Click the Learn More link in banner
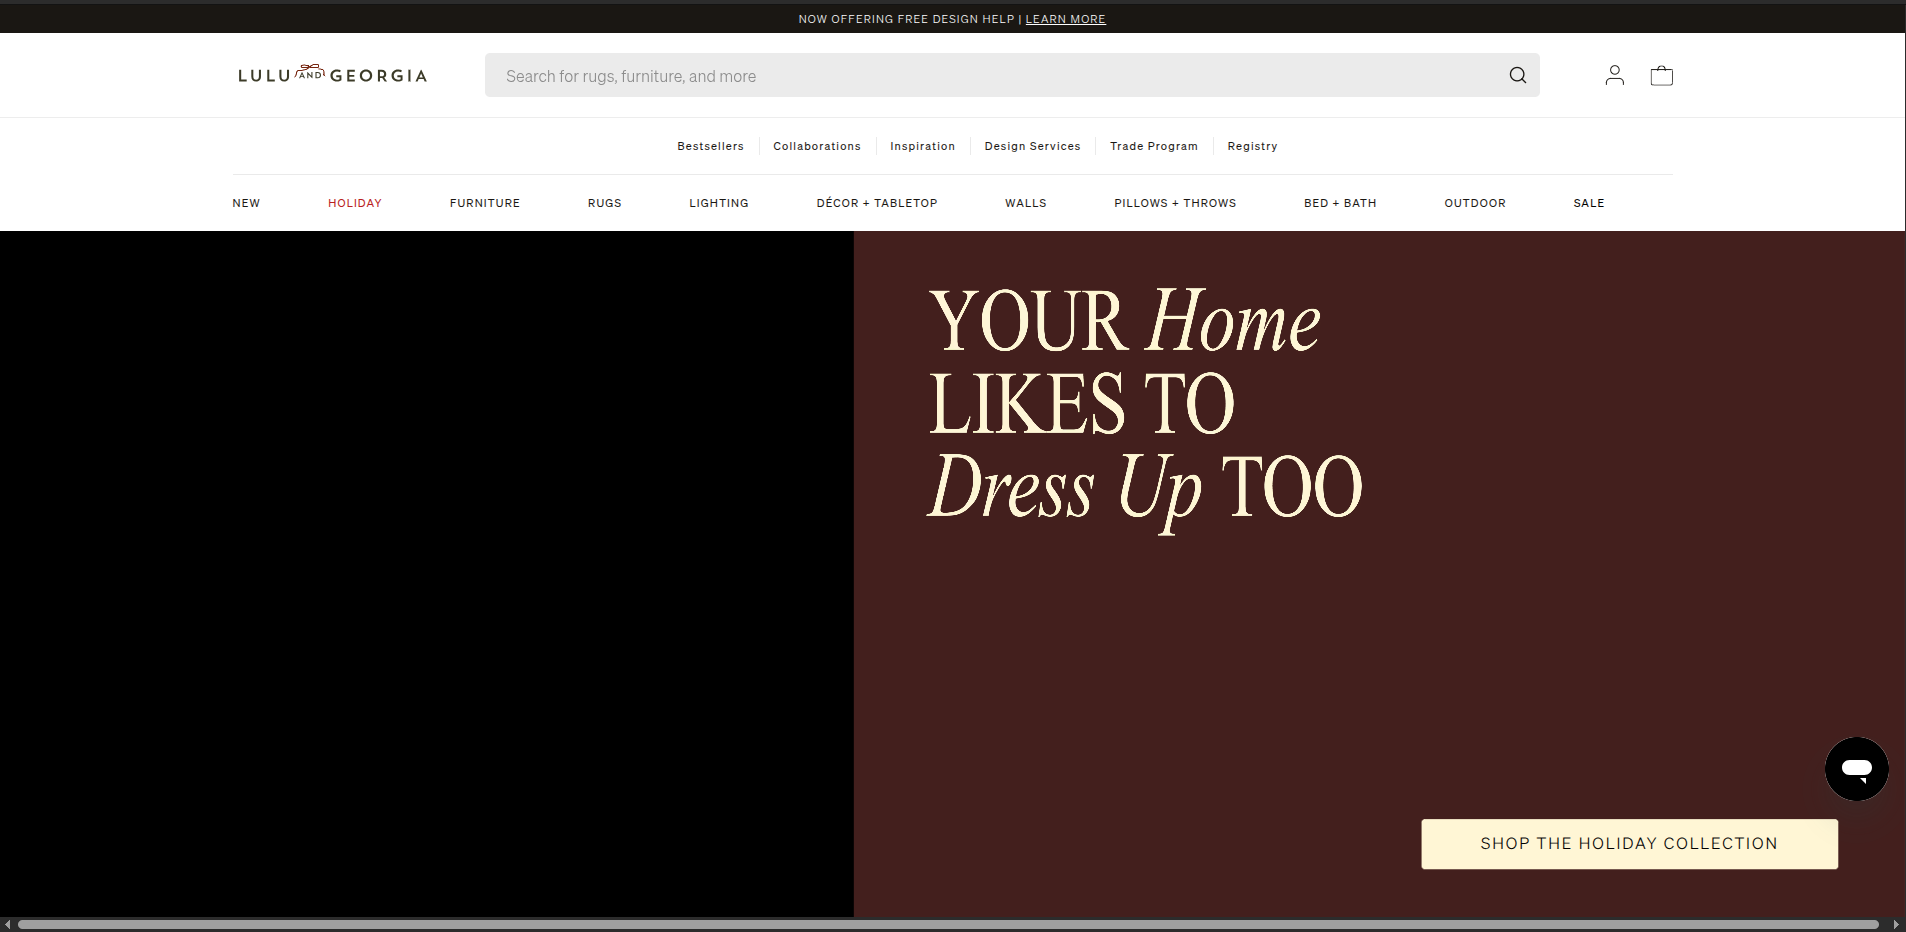 coord(1065,19)
